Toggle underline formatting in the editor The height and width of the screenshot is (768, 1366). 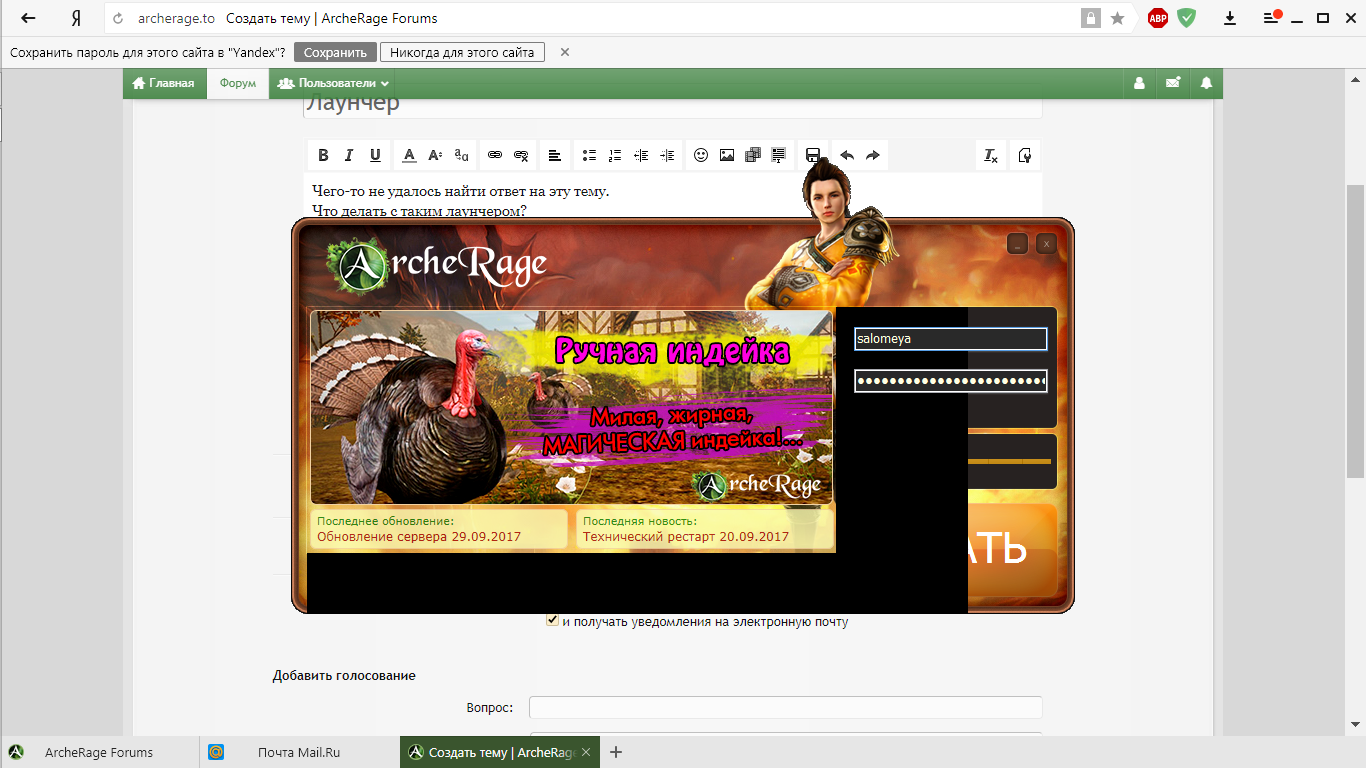tap(375, 155)
